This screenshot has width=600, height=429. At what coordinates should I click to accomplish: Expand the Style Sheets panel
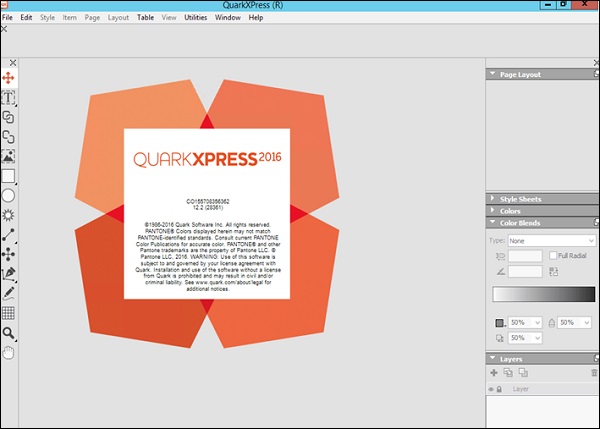tap(493, 198)
